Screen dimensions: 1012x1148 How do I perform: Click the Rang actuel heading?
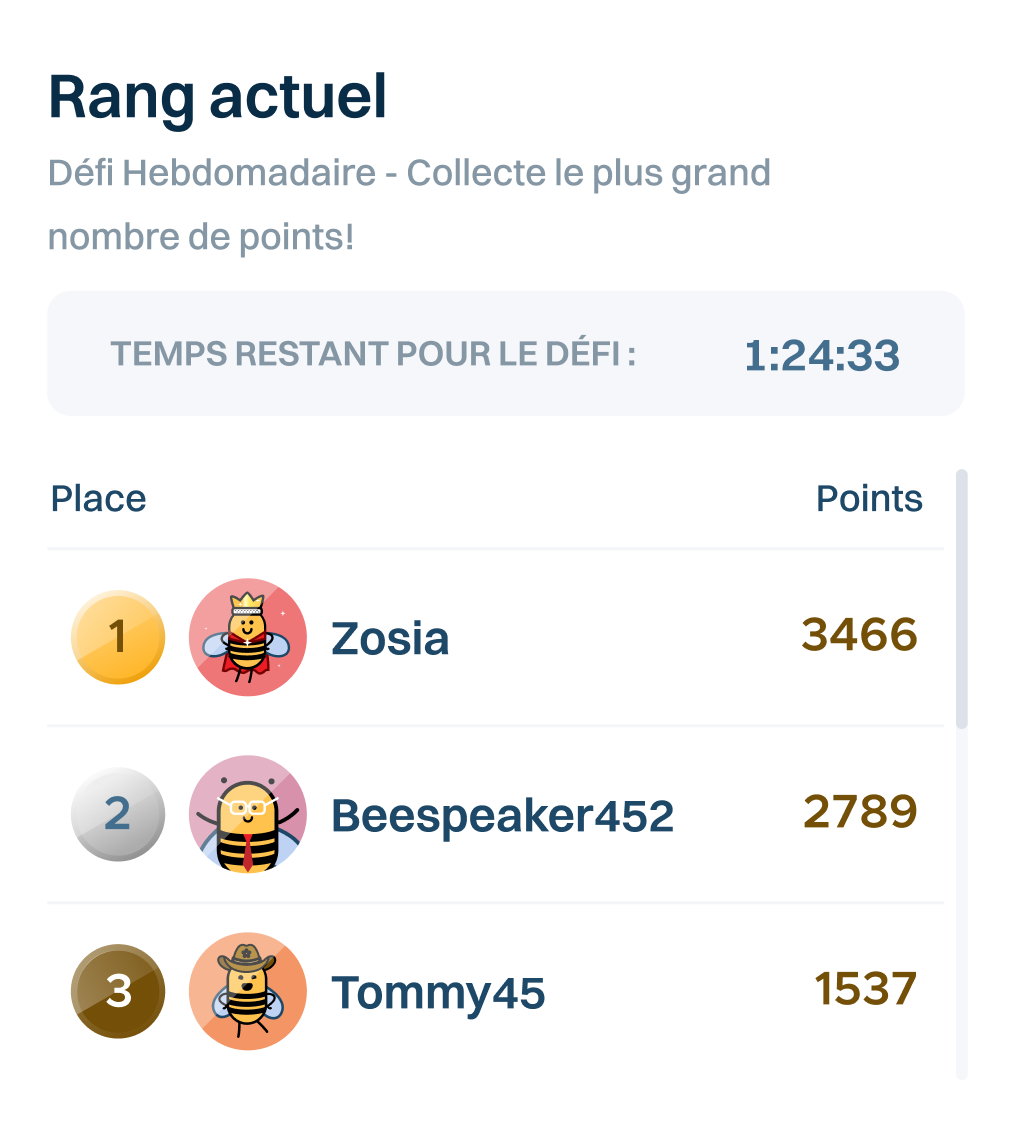218,98
